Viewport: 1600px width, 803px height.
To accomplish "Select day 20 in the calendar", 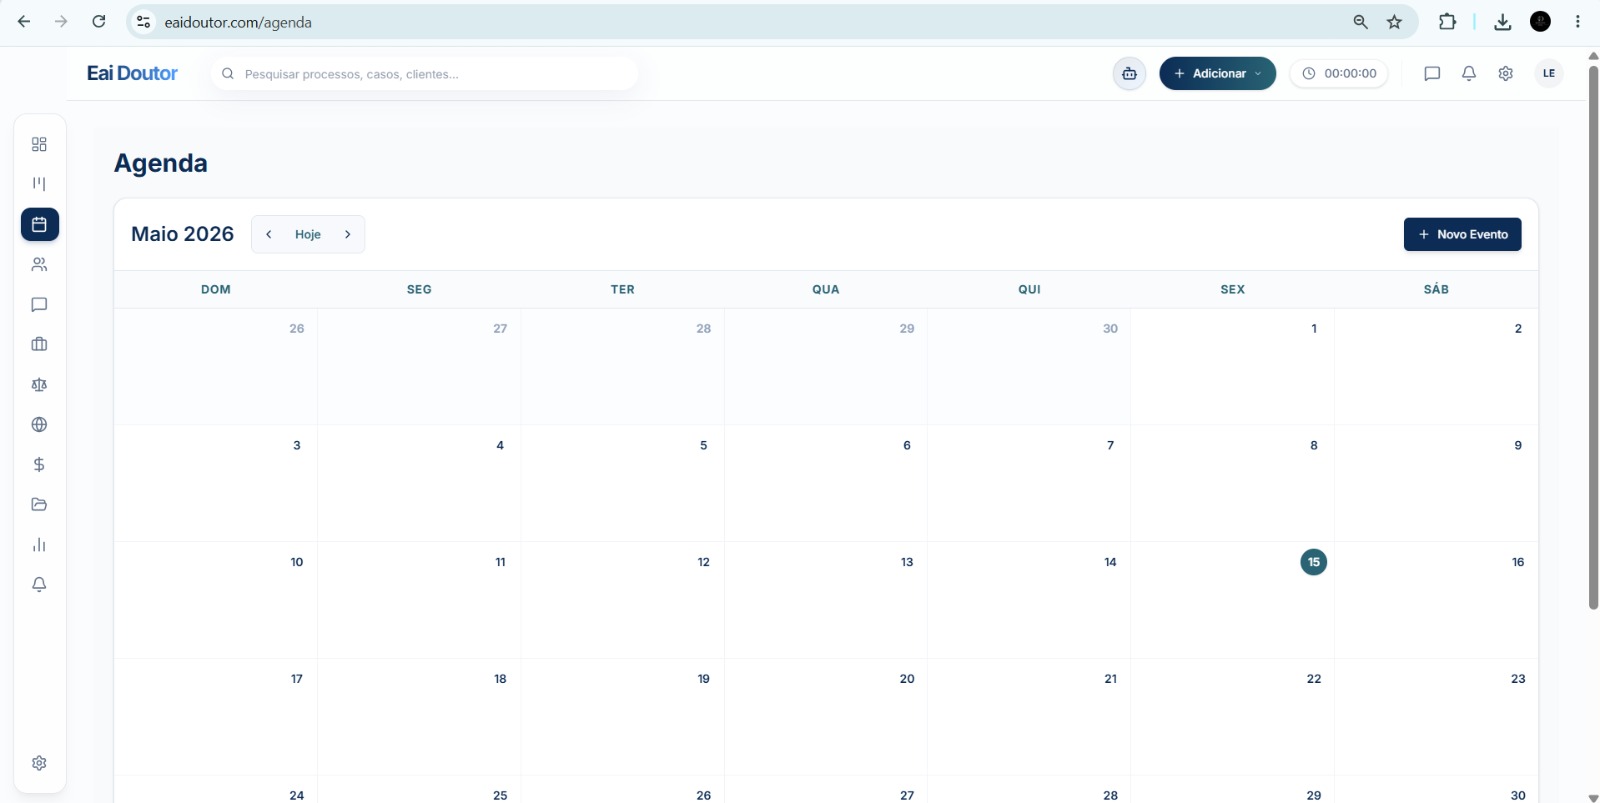I will [907, 680].
